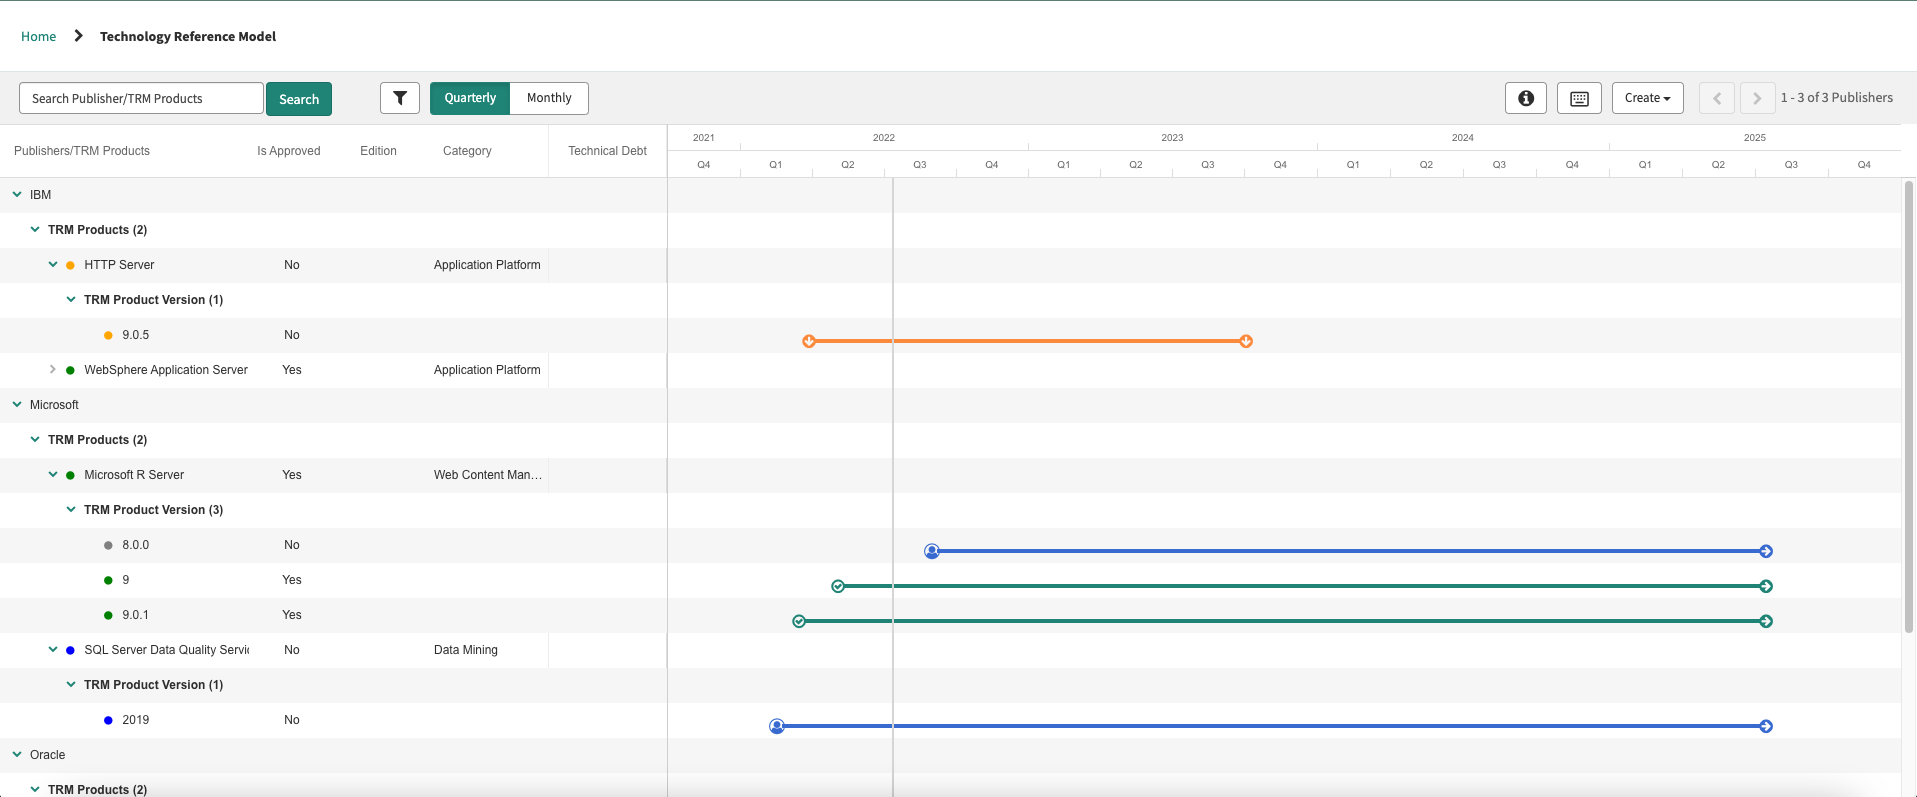Select the WebSphere Application Server product name
The height and width of the screenshot is (797, 1917).
pyautogui.click(x=166, y=370)
